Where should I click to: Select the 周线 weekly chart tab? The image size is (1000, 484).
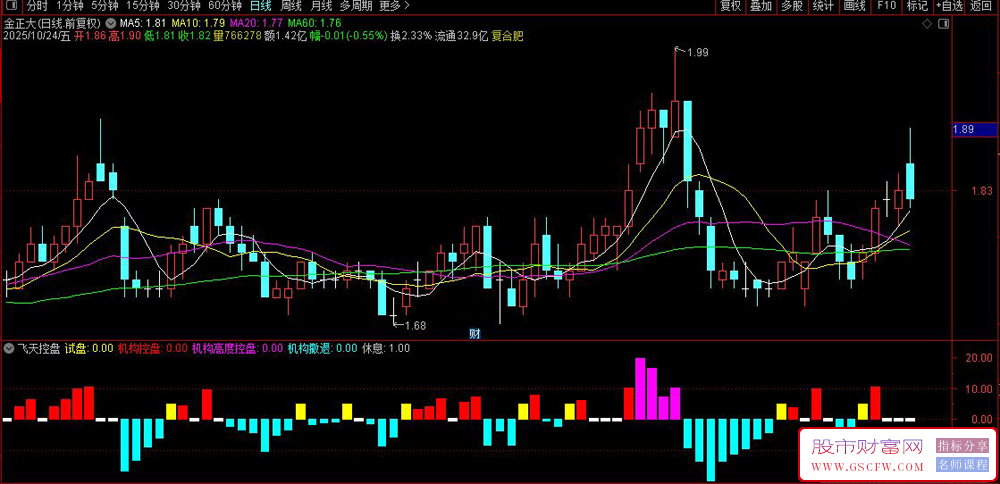tap(291, 6)
